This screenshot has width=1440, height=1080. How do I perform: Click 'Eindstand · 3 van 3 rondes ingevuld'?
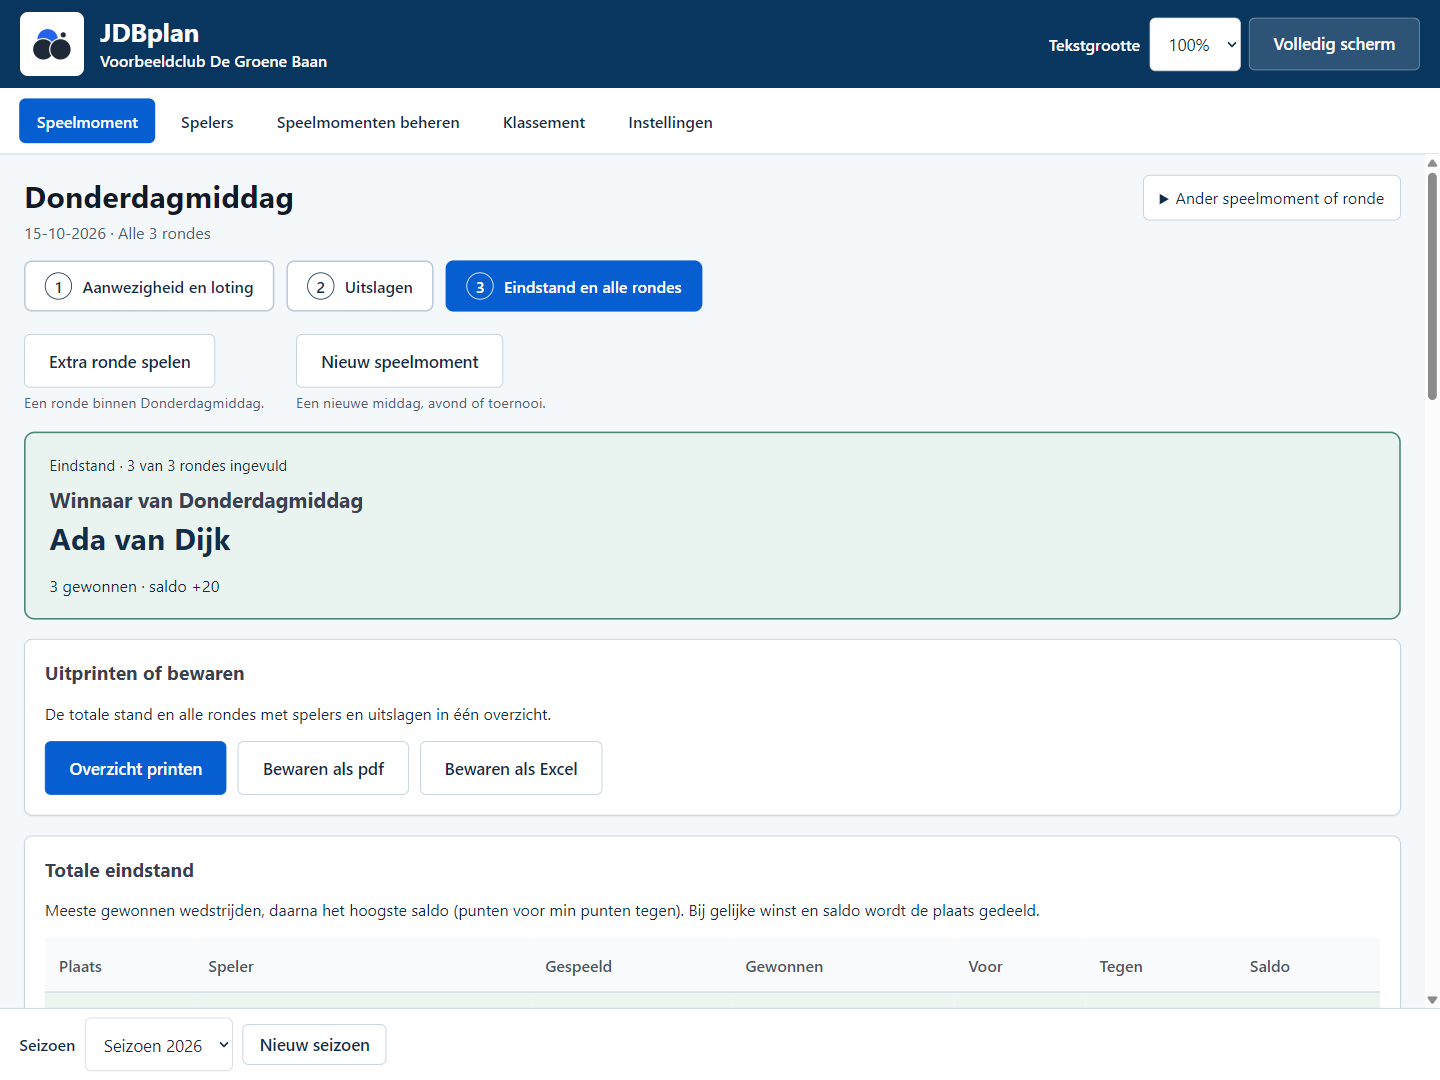pos(168,465)
